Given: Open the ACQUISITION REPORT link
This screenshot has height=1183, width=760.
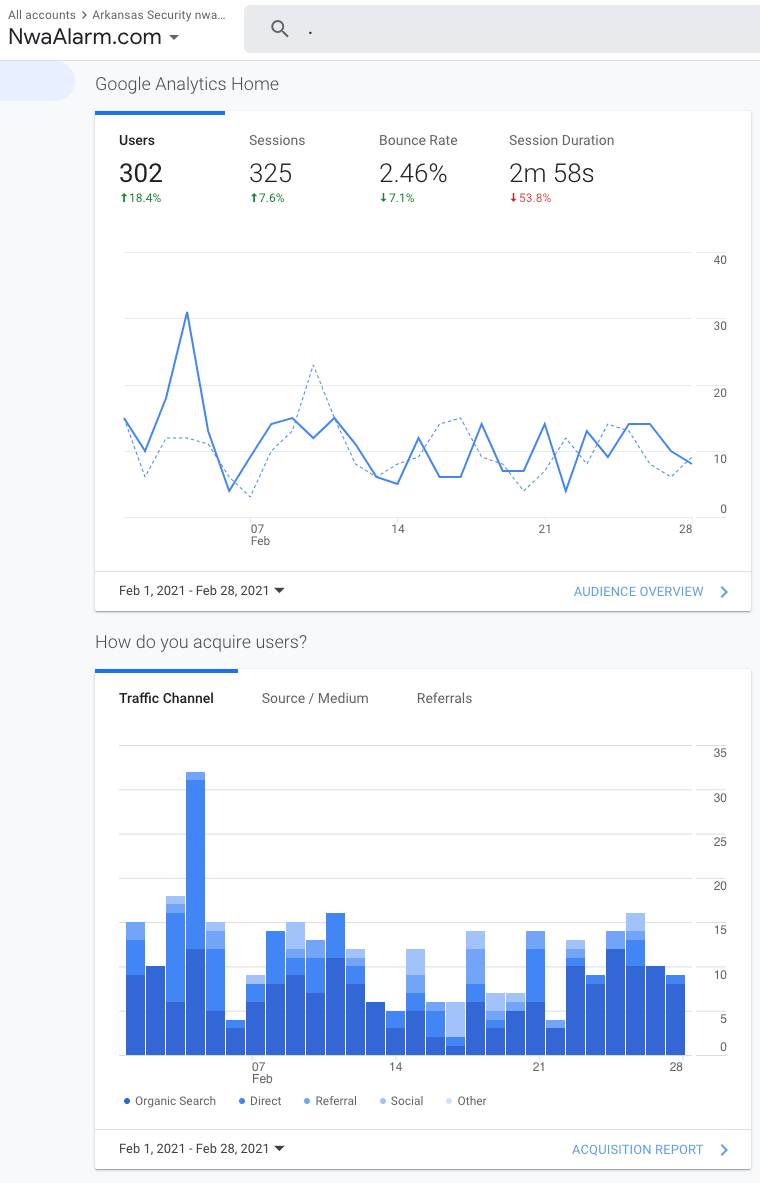Looking at the screenshot, I should 637,1150.
